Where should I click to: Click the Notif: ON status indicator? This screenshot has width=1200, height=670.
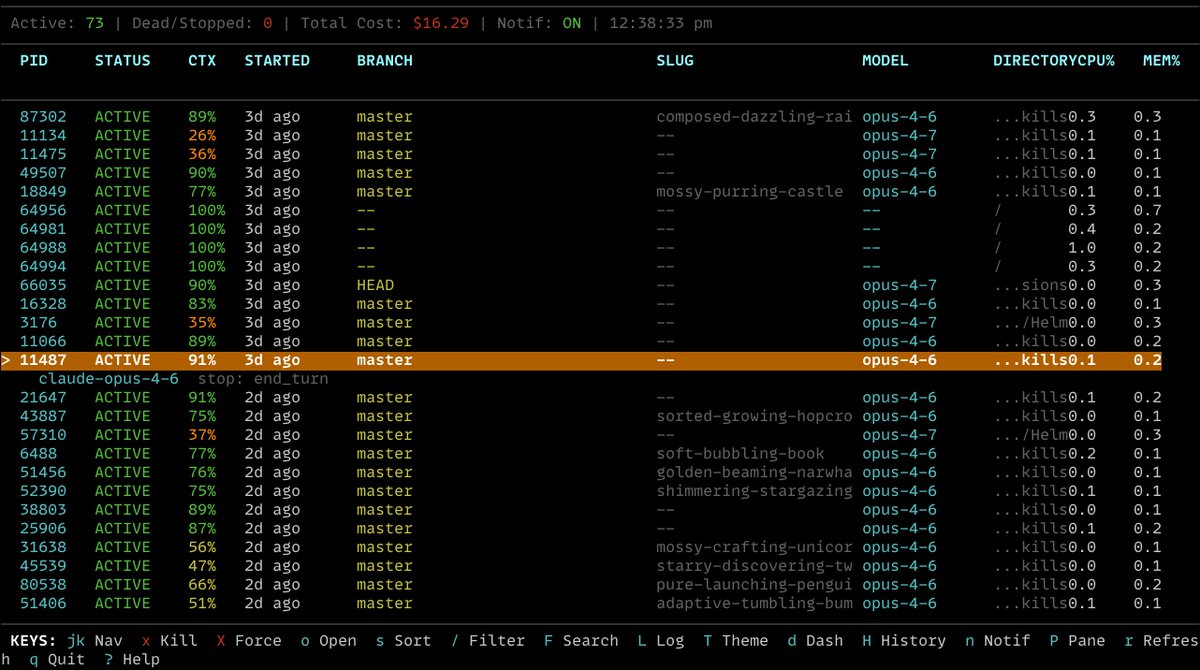tap(539, 22)
